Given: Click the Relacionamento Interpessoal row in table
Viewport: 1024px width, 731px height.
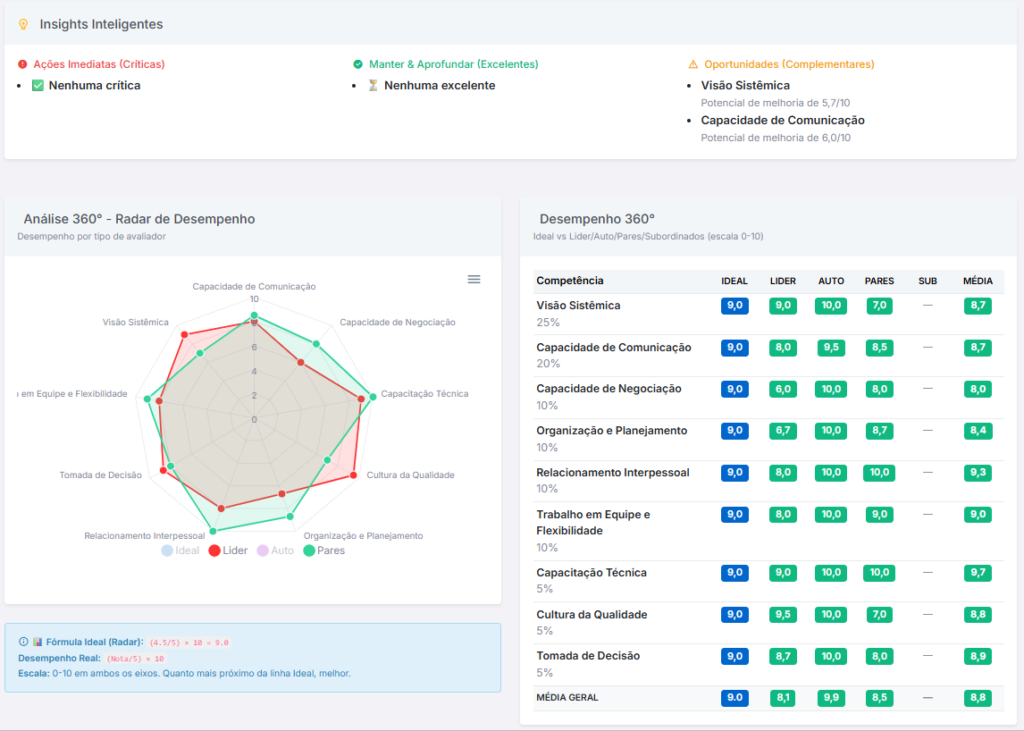Looking at the screenshot, I should pos(613,473).
